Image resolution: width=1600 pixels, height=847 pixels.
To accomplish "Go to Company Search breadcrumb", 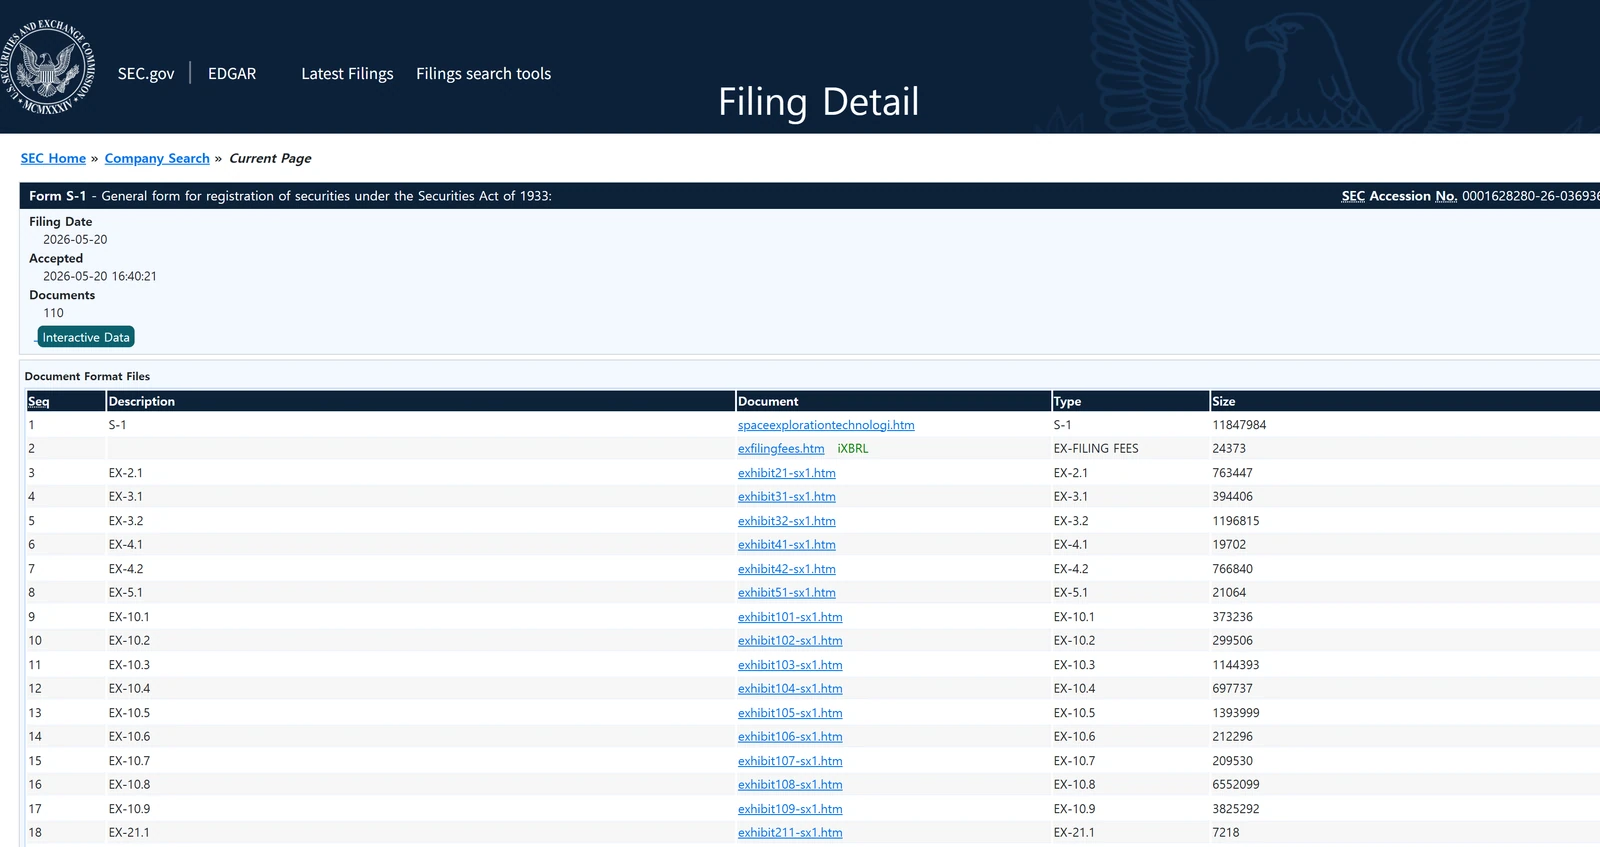I will [157, 158].
